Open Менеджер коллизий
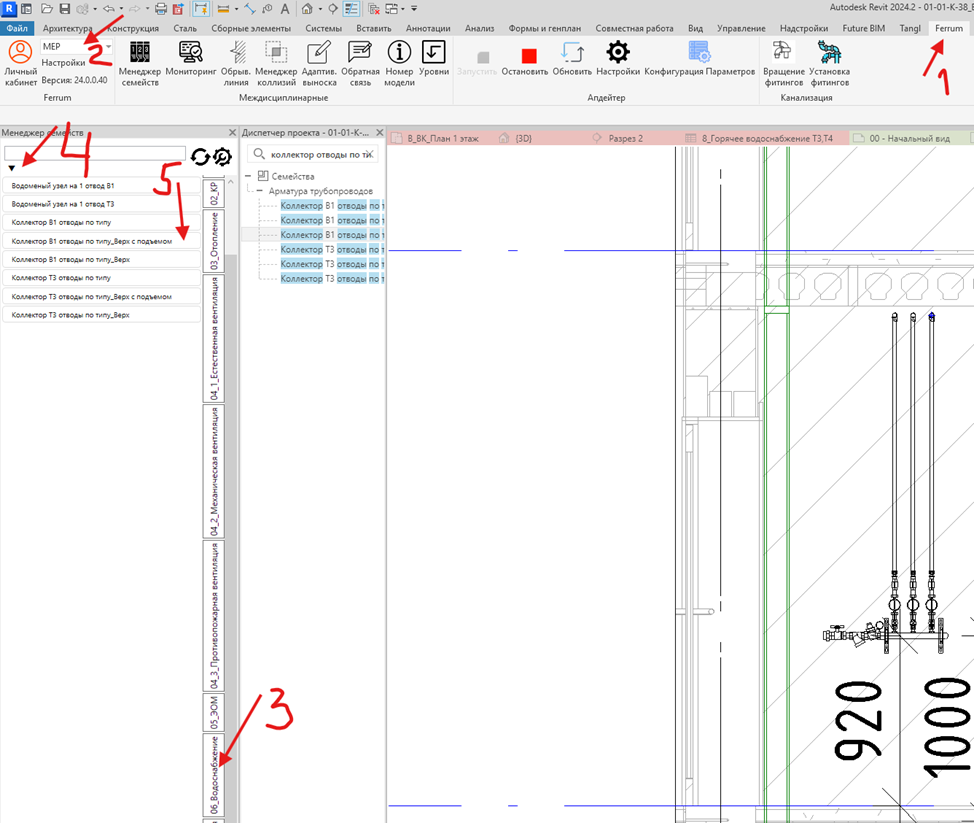The width and height of the screenshot is (974, 823). (276, 63)
